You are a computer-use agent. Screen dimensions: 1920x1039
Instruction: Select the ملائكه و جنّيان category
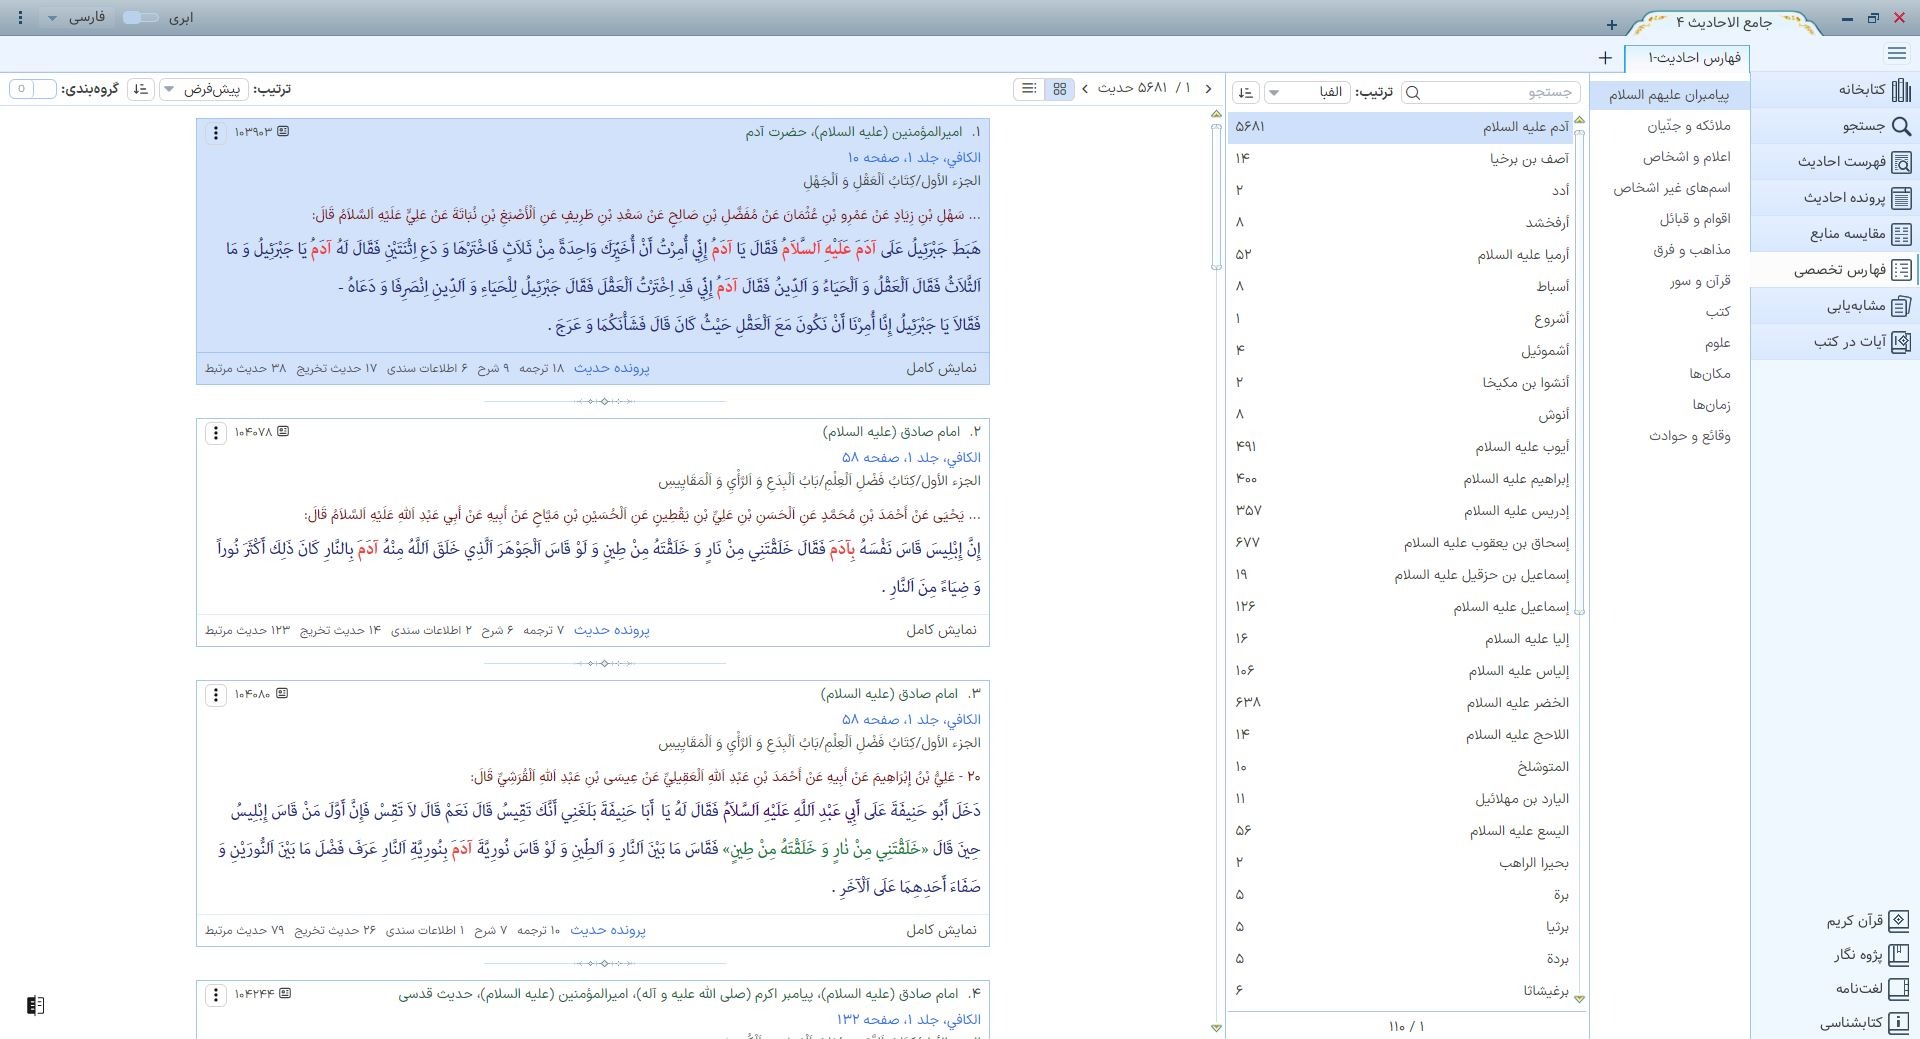pyautogui.click(x=1688, y=126)
